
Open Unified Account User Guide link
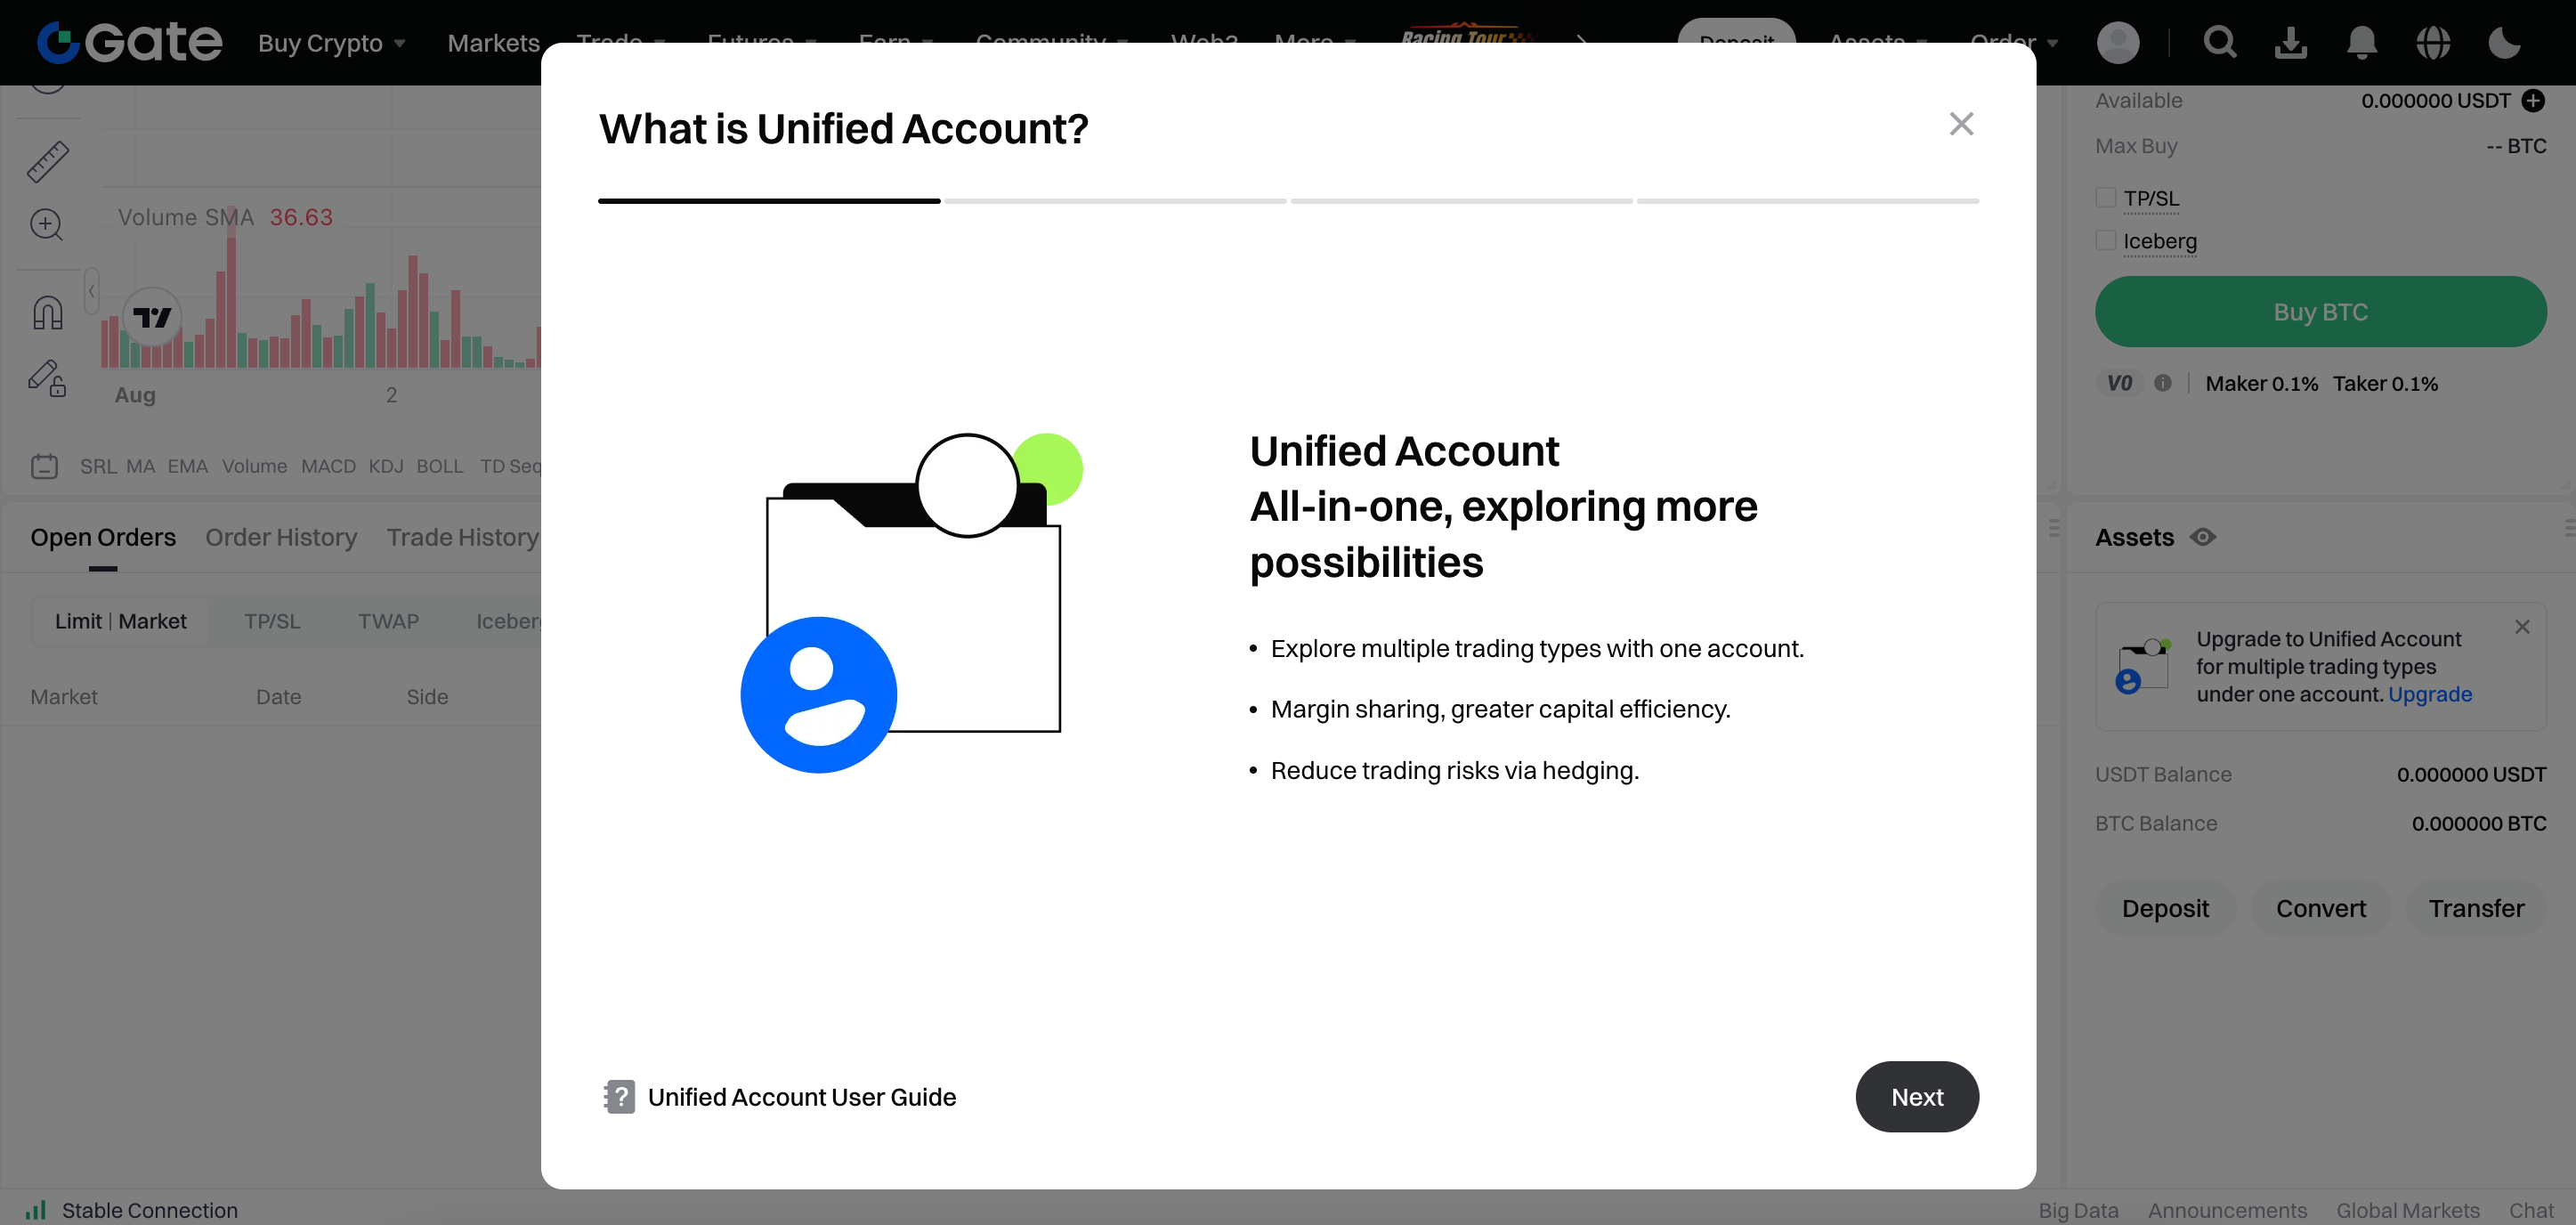click(801, 1097)
